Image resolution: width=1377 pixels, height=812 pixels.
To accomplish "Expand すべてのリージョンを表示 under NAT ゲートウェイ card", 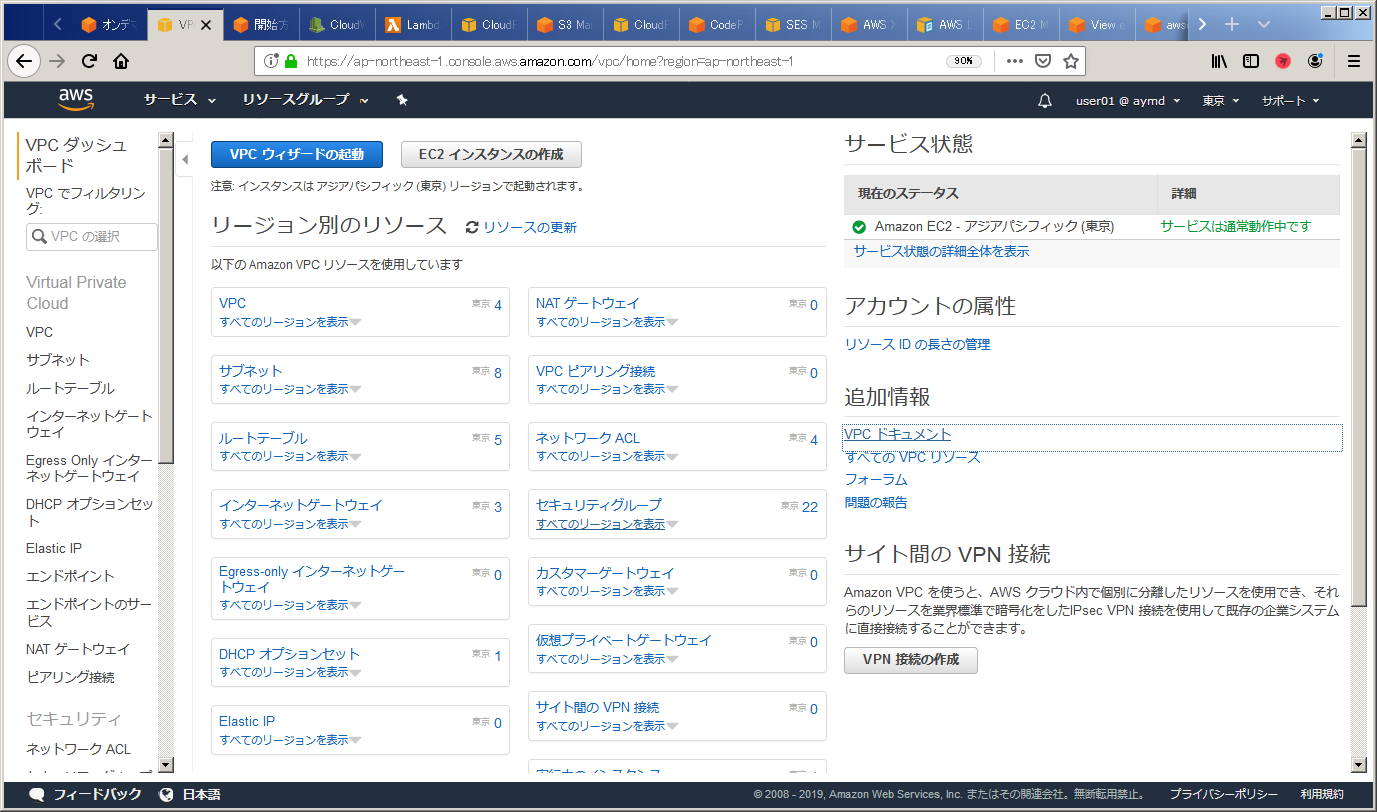I will point(606,322).
